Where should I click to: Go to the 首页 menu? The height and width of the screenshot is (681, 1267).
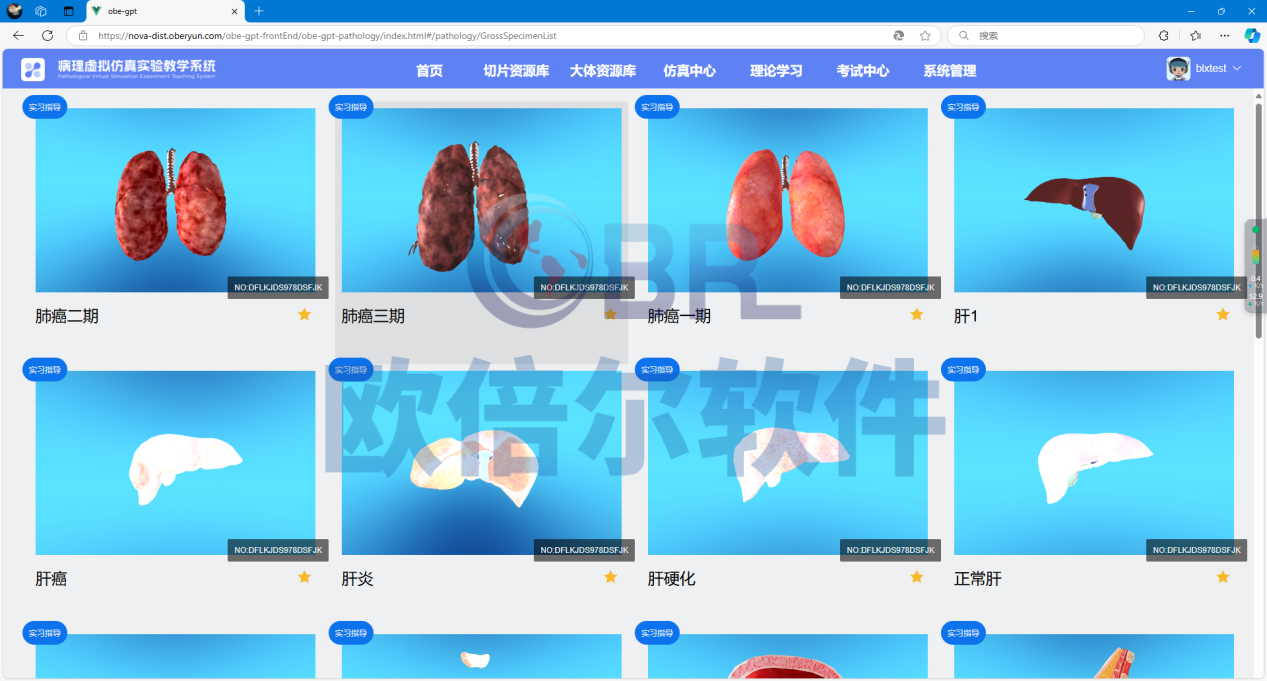point(429,71)
